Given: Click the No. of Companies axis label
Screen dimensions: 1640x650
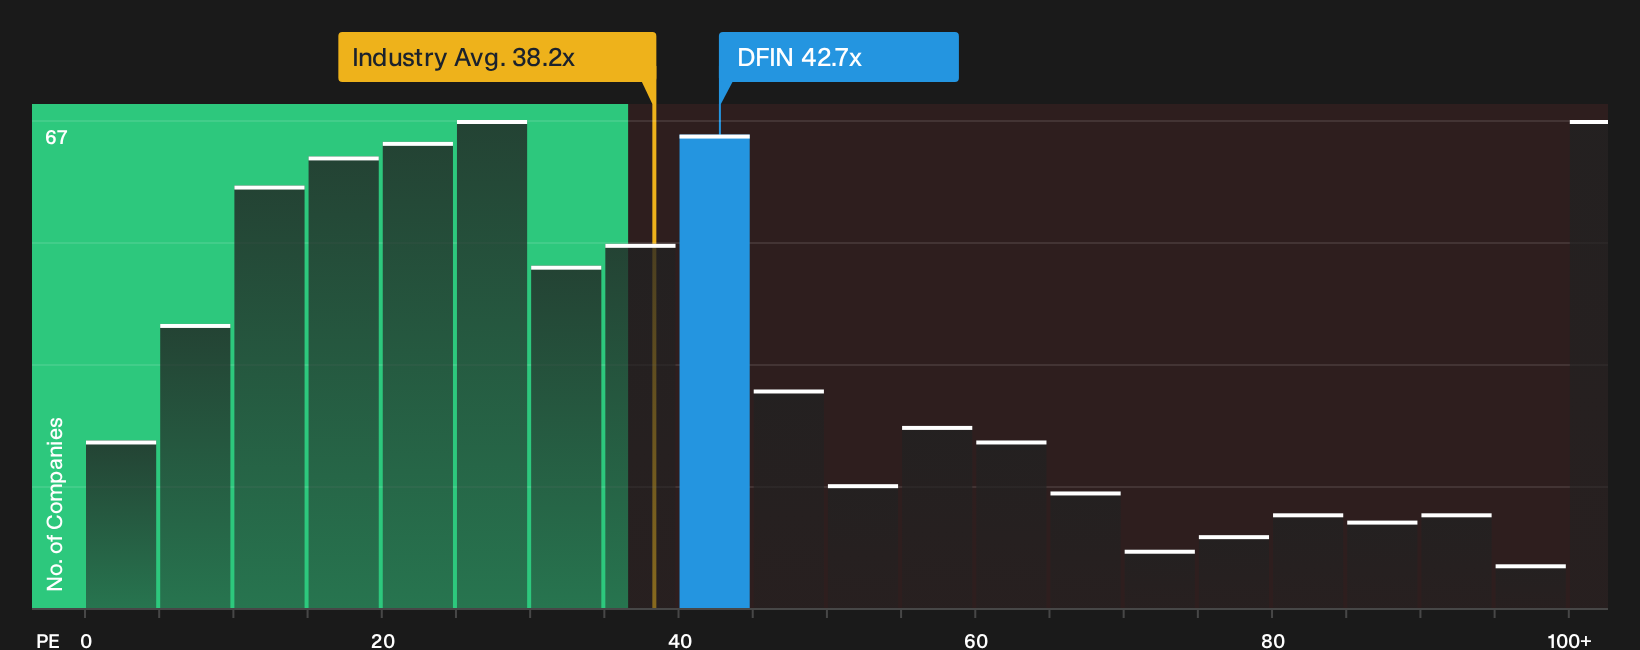Looking at the screenshot, I should (55, 503).
